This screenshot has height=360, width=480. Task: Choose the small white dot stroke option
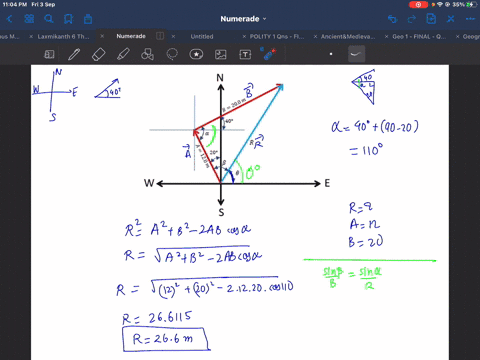click(331, 54)
